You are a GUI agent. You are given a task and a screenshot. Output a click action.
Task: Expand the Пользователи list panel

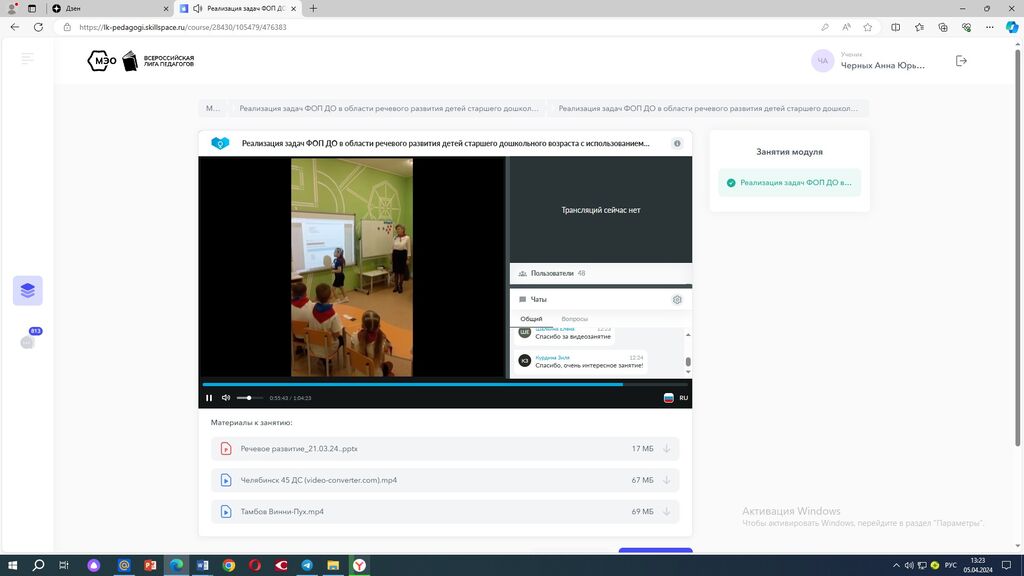552,273
